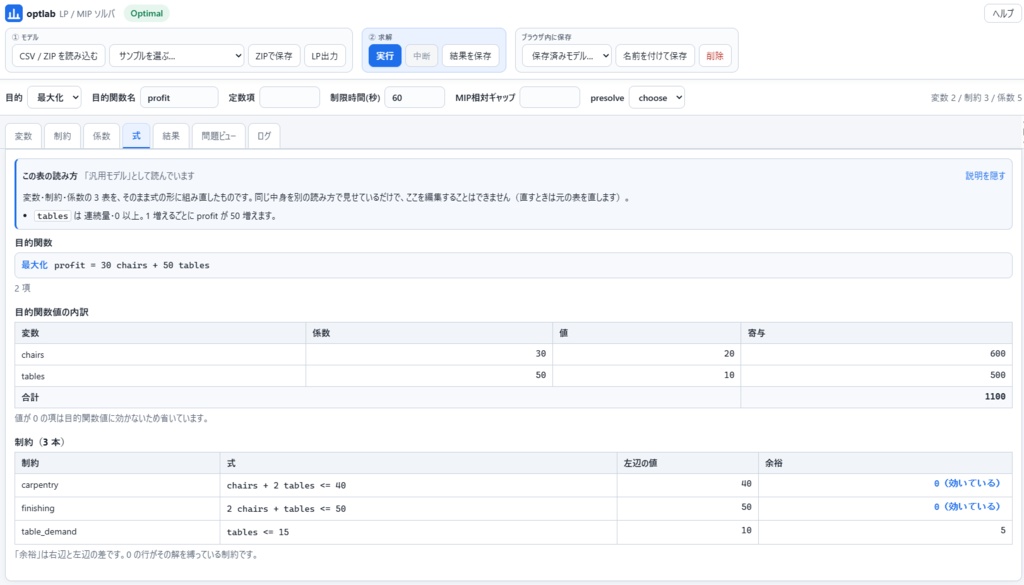
Task: Click the MIP相対ギャップ input field
Action: point(549,97)
